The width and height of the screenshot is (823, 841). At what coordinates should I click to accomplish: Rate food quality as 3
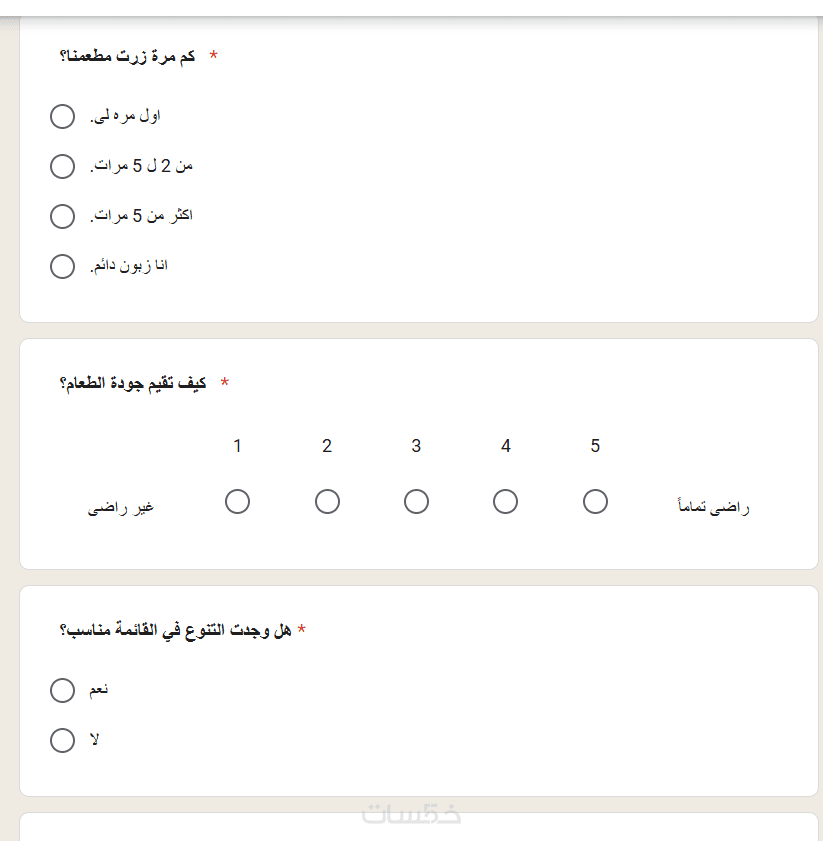(416, 501)
